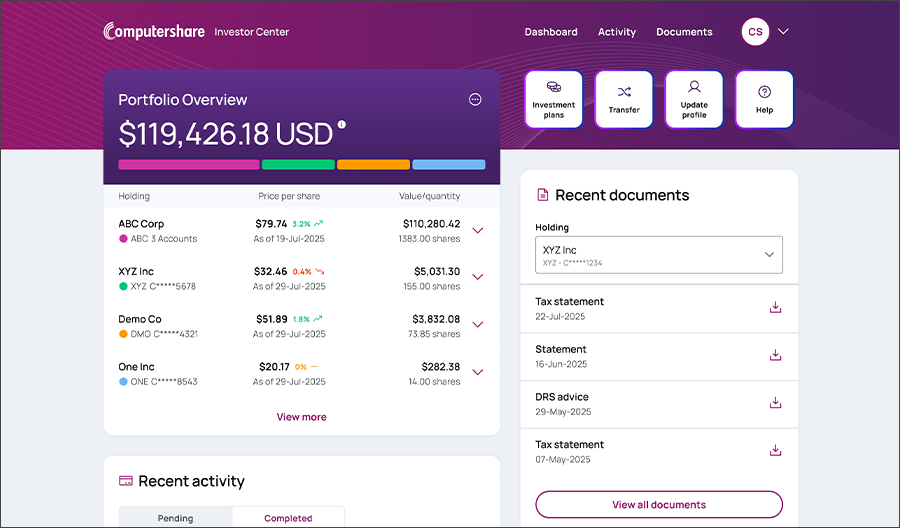Click the ABC 3 Accounts label
Viewport: 900px width, 528px height.
[164, 239]
